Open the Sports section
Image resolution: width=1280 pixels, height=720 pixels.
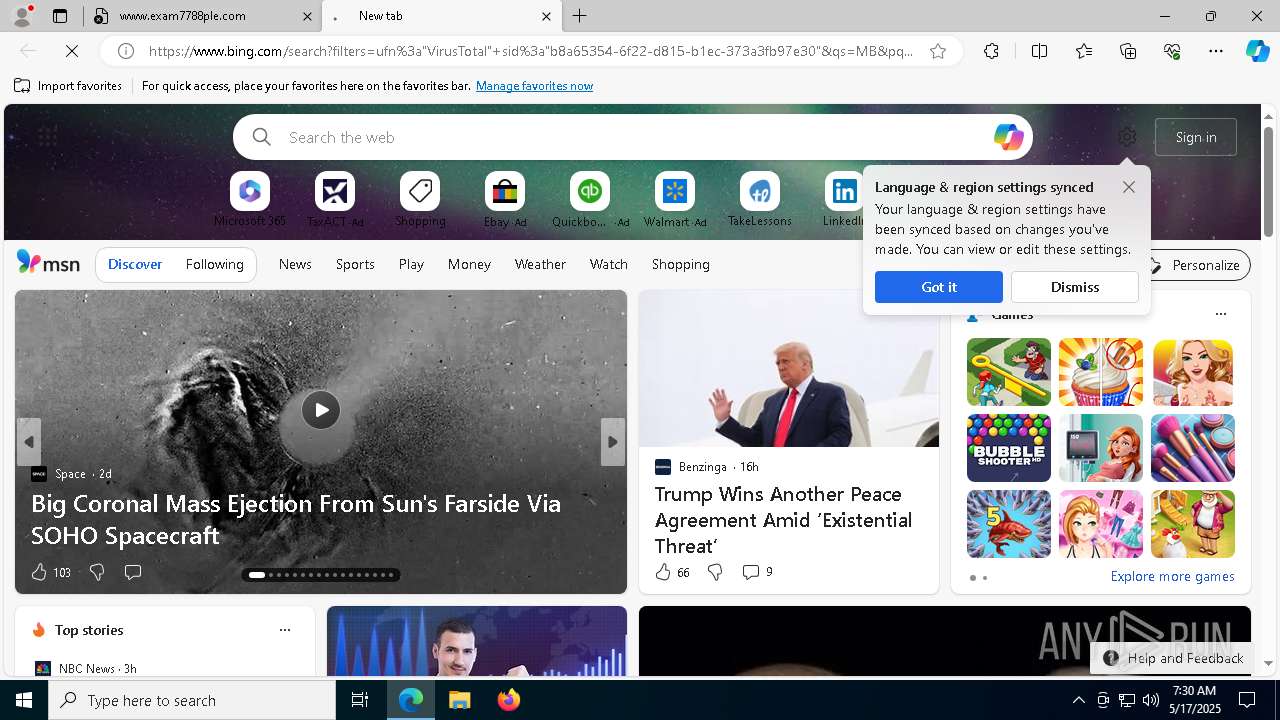[355, 264]
